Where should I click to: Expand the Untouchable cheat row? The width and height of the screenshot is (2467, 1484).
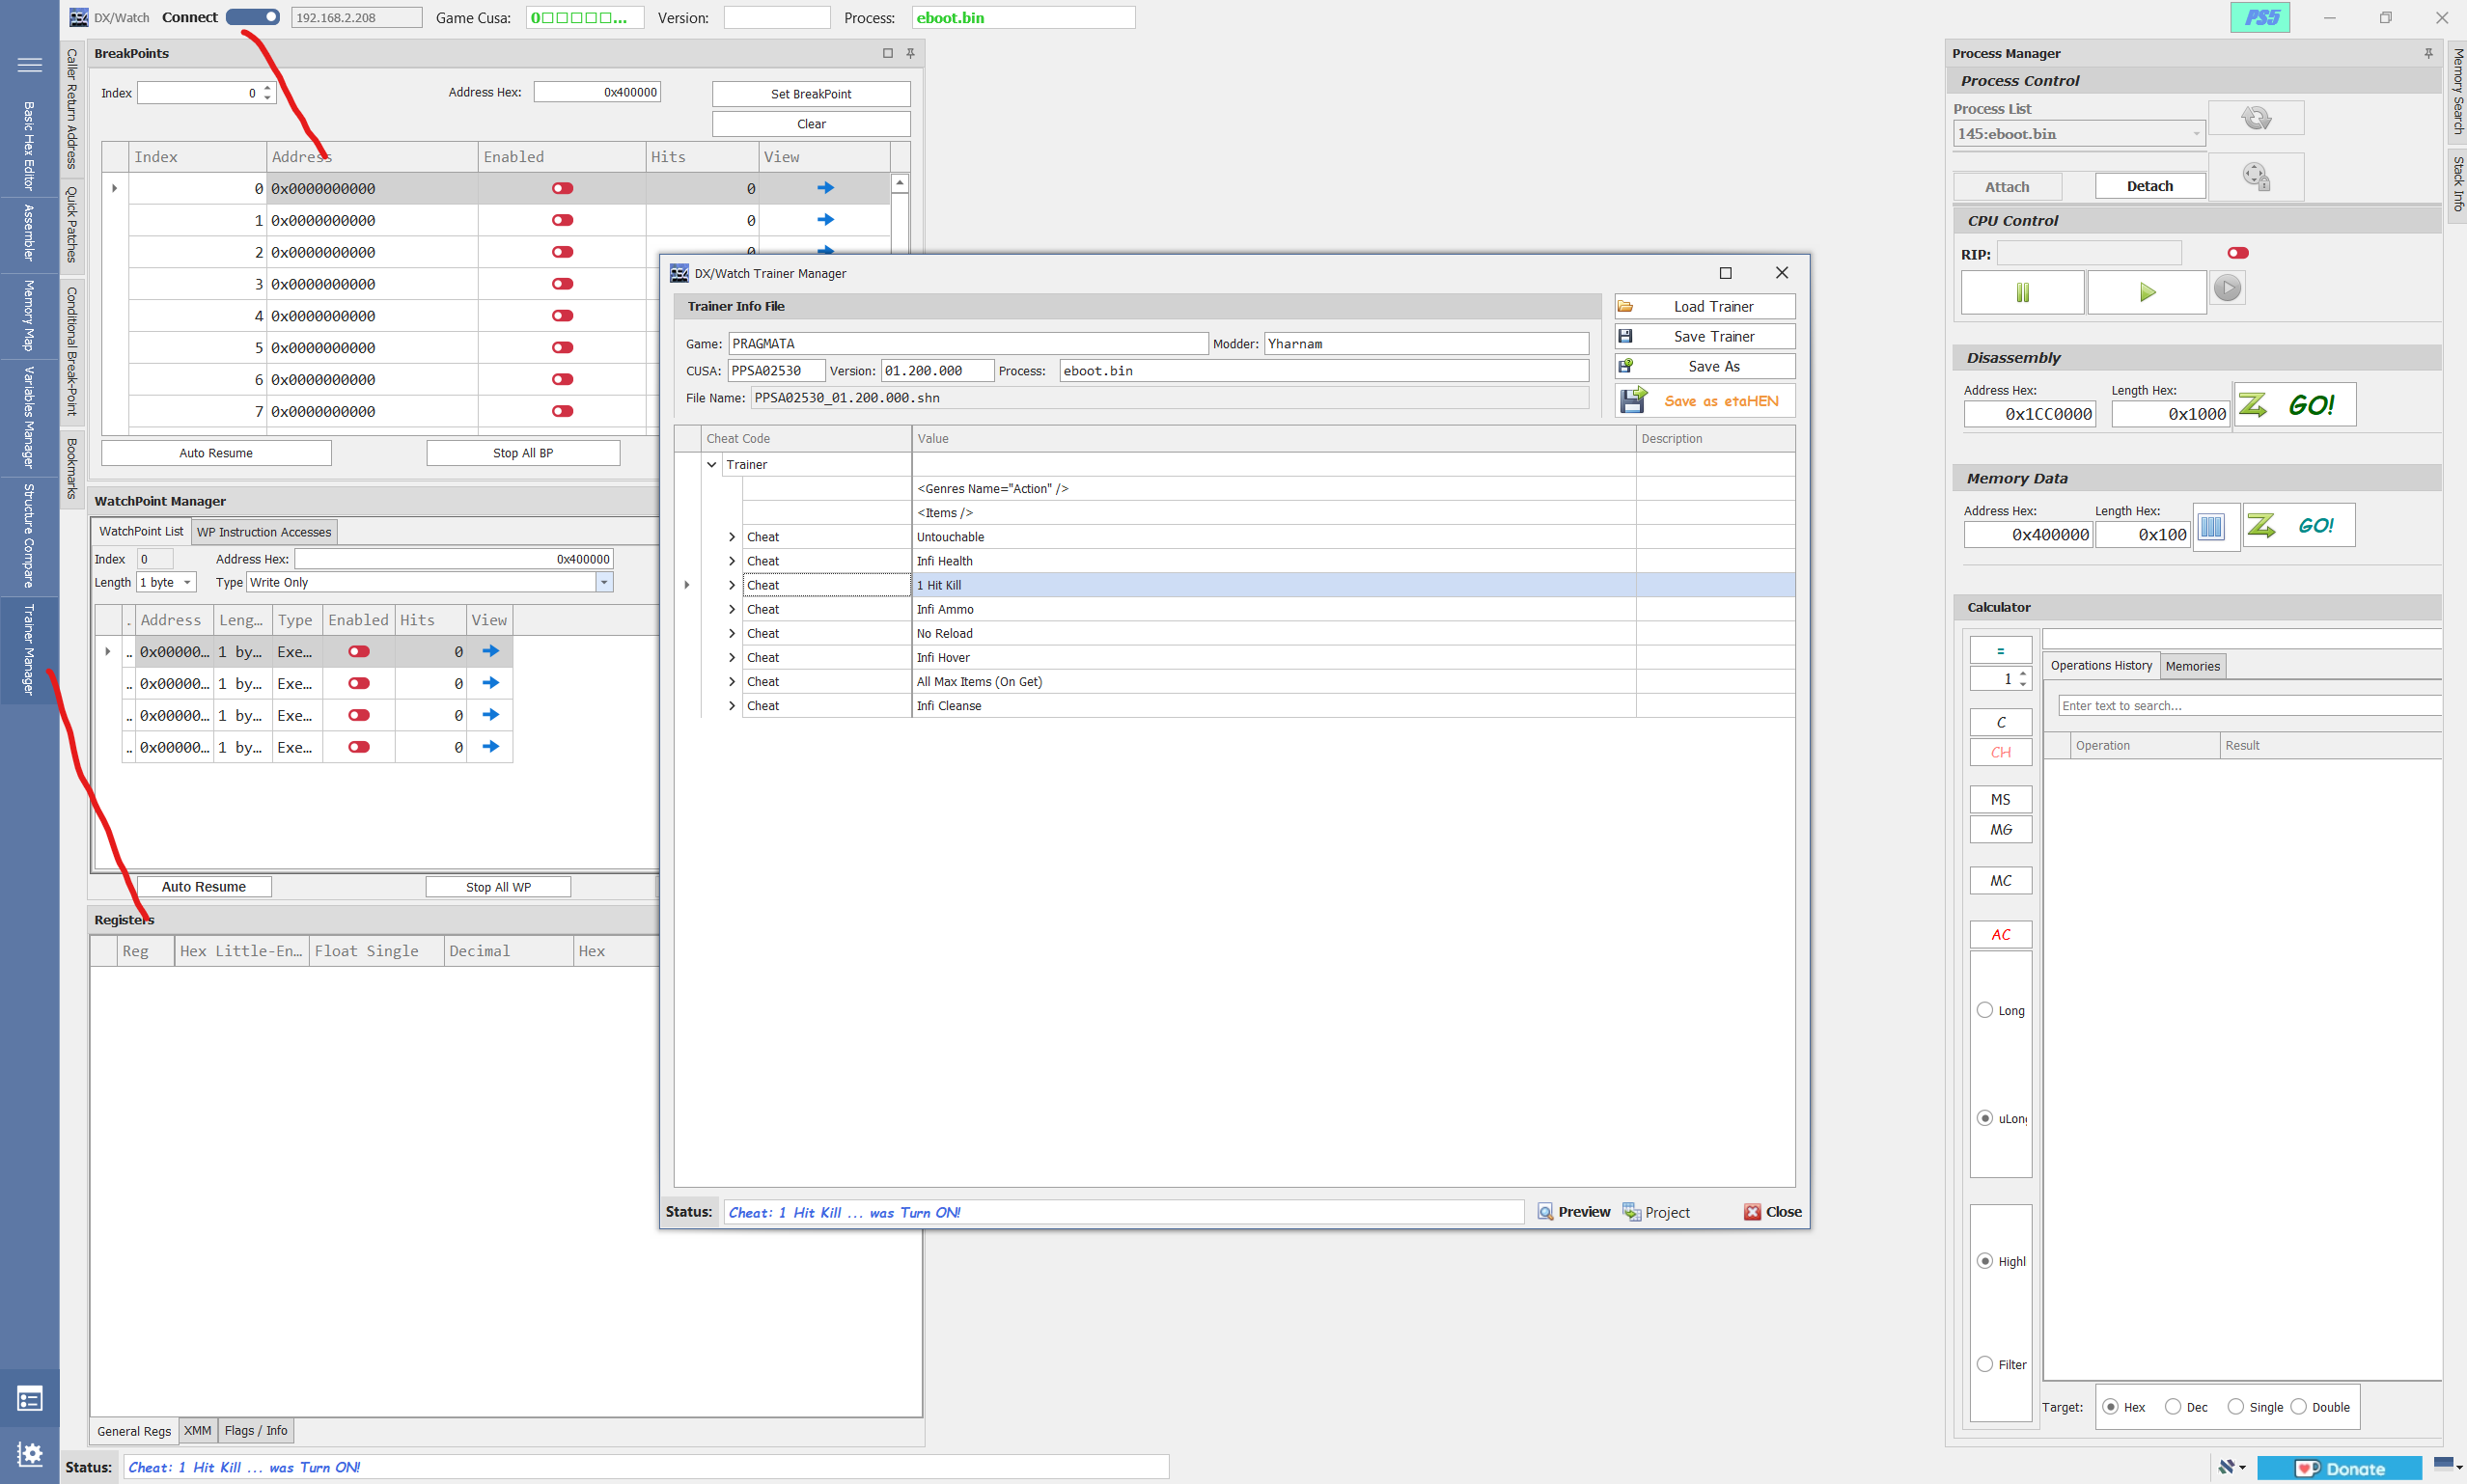[x=731, y=537]
